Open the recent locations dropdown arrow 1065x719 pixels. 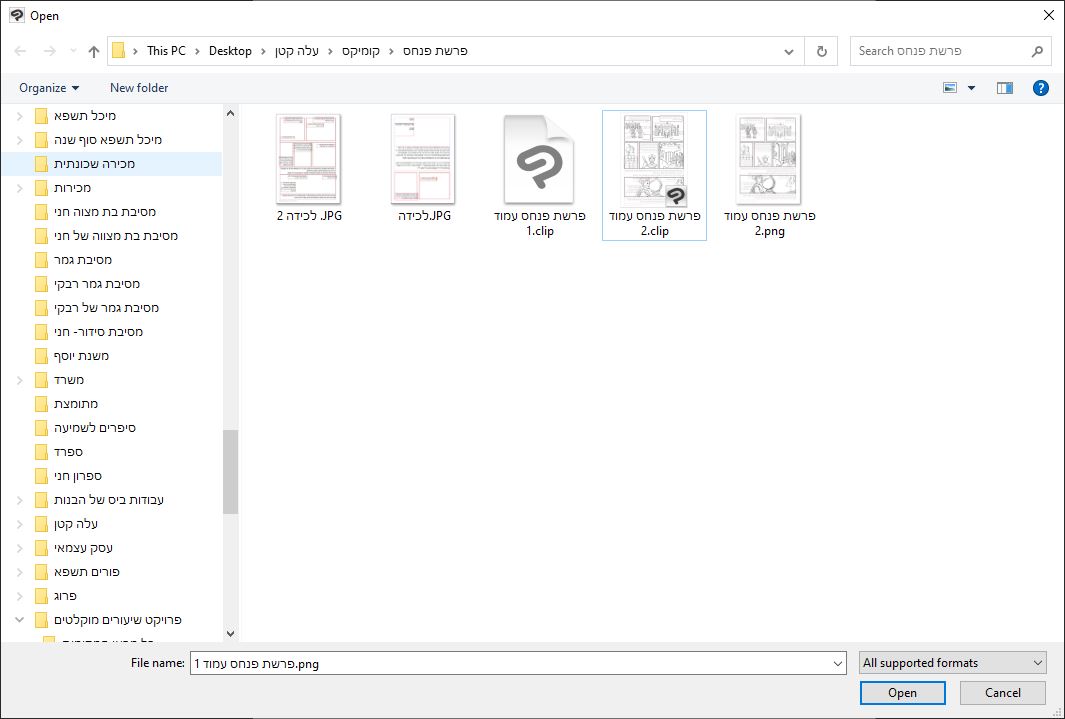pos(73,51)
